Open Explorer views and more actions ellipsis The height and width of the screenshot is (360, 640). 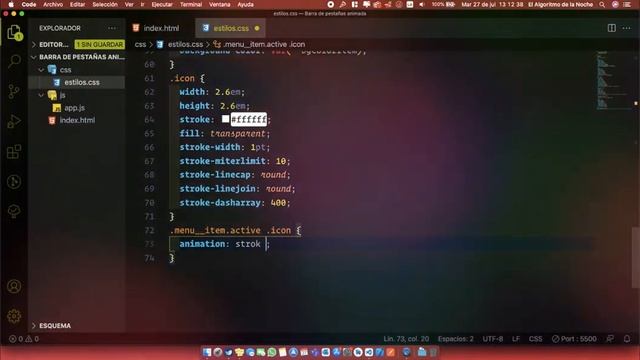(x=112, y=28)
